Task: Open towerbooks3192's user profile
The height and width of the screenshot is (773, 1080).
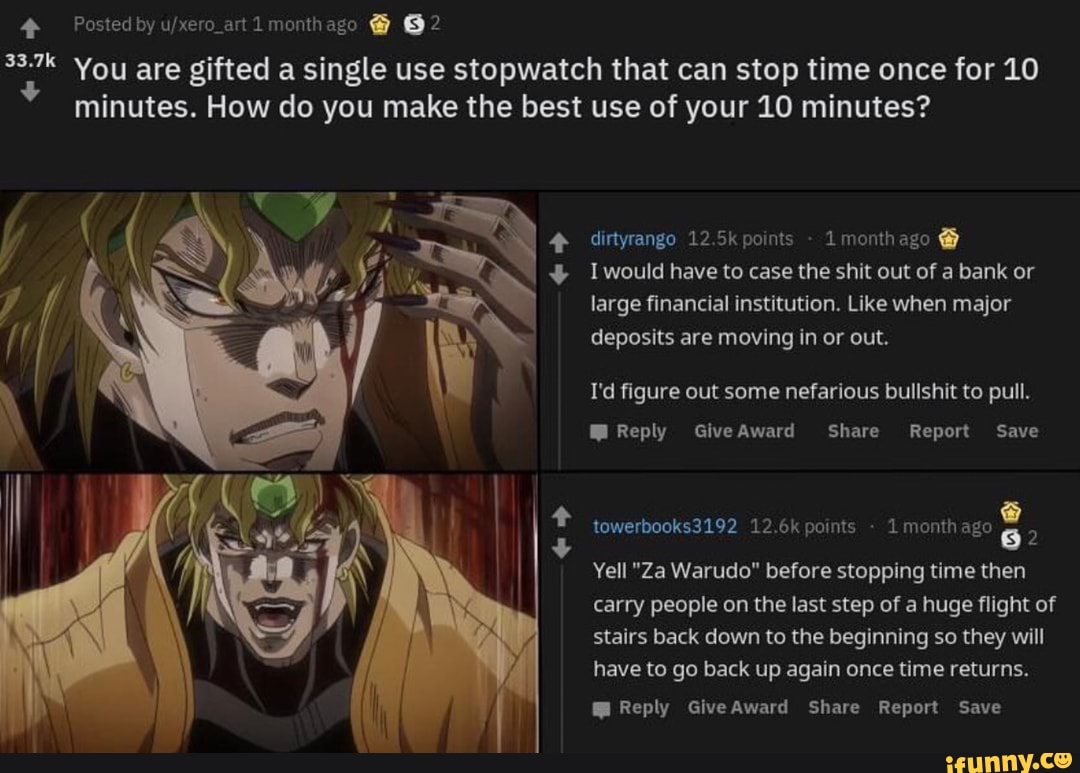Action: [665, 526]
